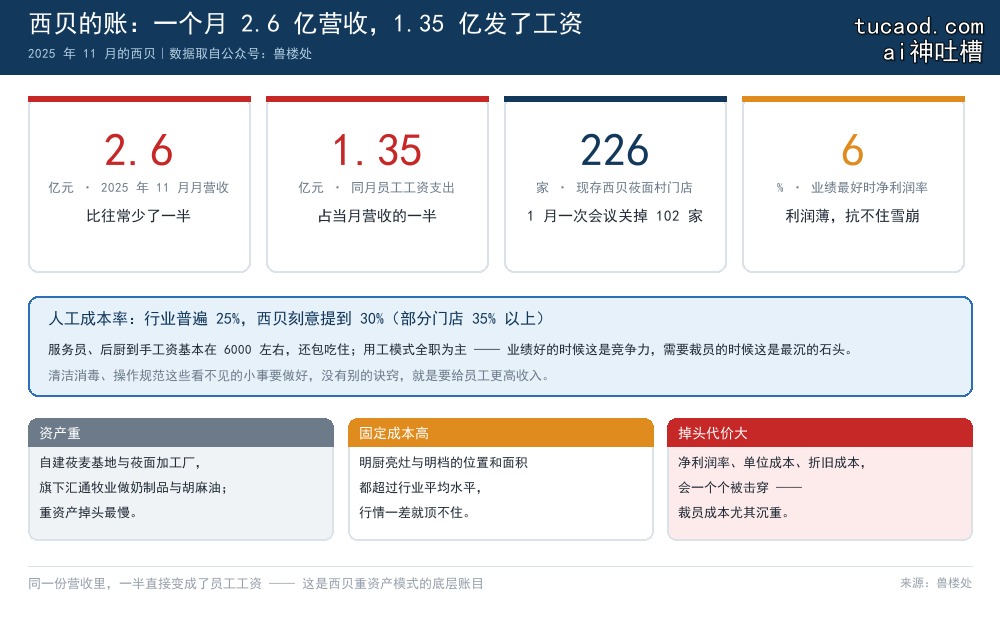The height and width of the screenshot is (625, 1000).
Task: Click the label 现存西贝莜面村门店
Action: (634, 188)
